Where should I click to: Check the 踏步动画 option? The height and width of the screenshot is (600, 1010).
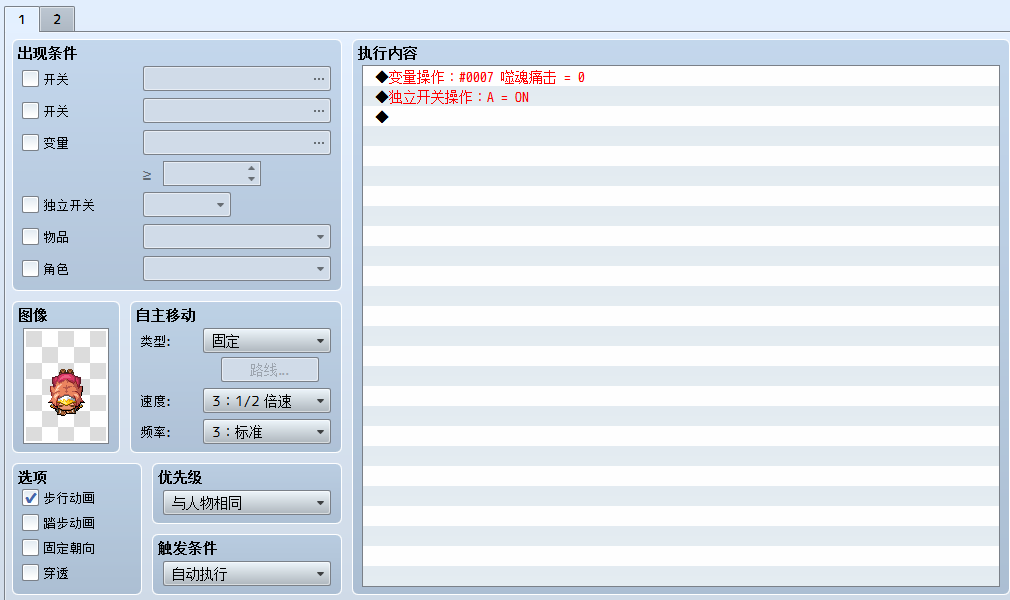30,523
